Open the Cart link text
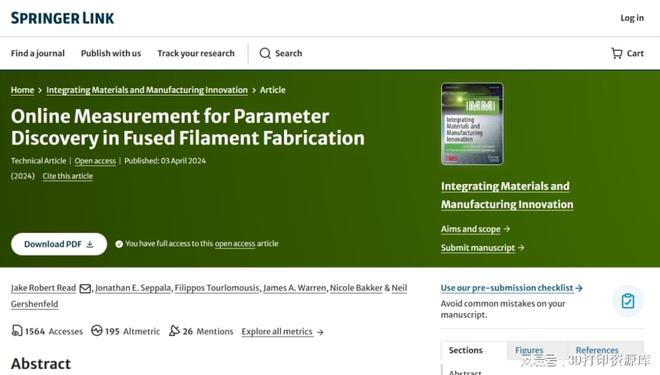The image size is (660, 375). click(x=635, y=53)
